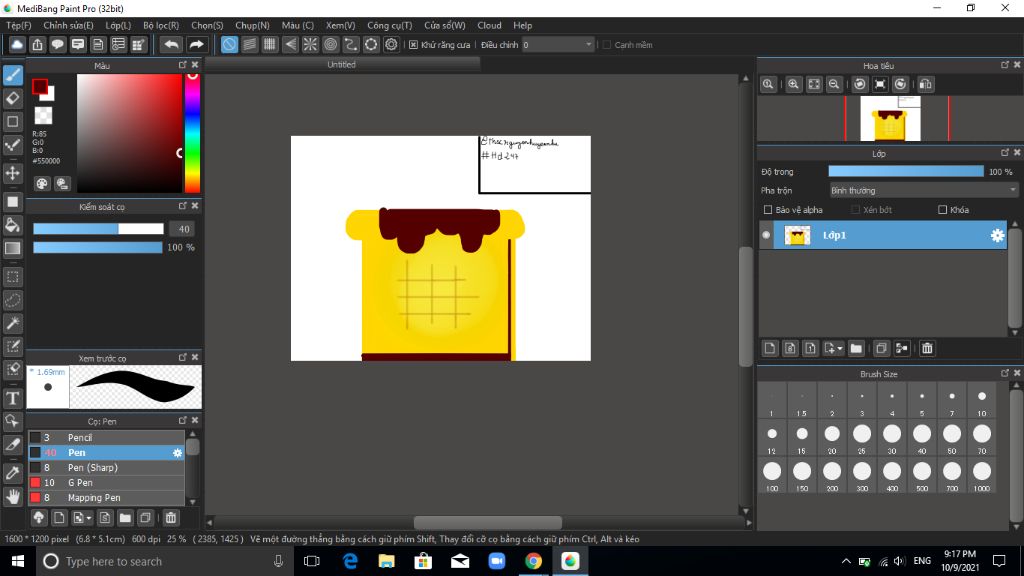Viewport: 1024px width, 576px height.
Task: Open File Explorer from the taskbar
Action: pos(386,561)
